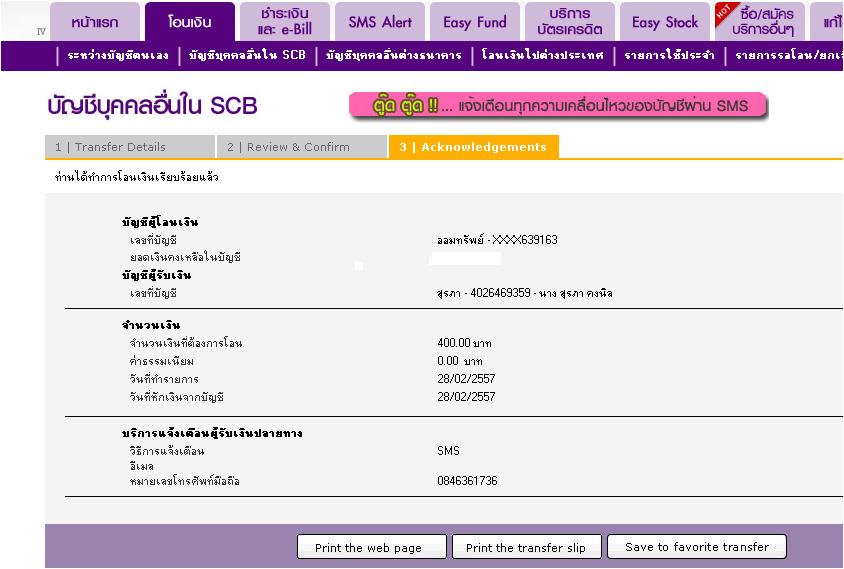The height and width of the screenshot is (569, 844).
Task: Open the Easy Fund tab
Action: coord(475,22)
